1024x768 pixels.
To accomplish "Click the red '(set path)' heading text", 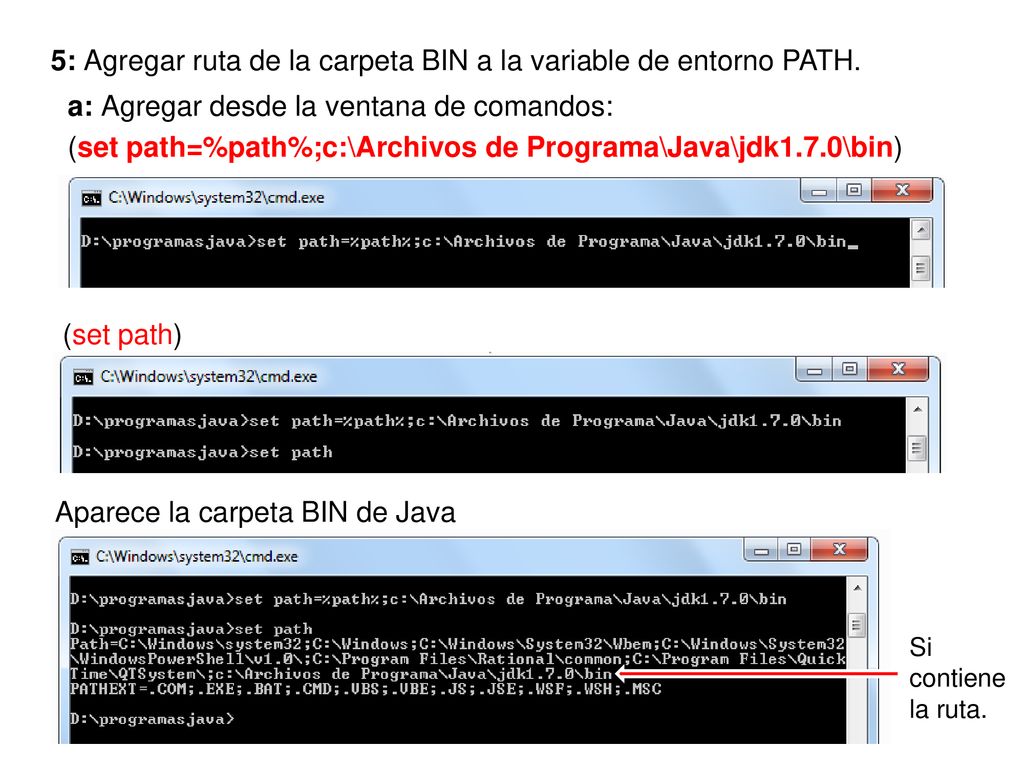I will (122, 335).
